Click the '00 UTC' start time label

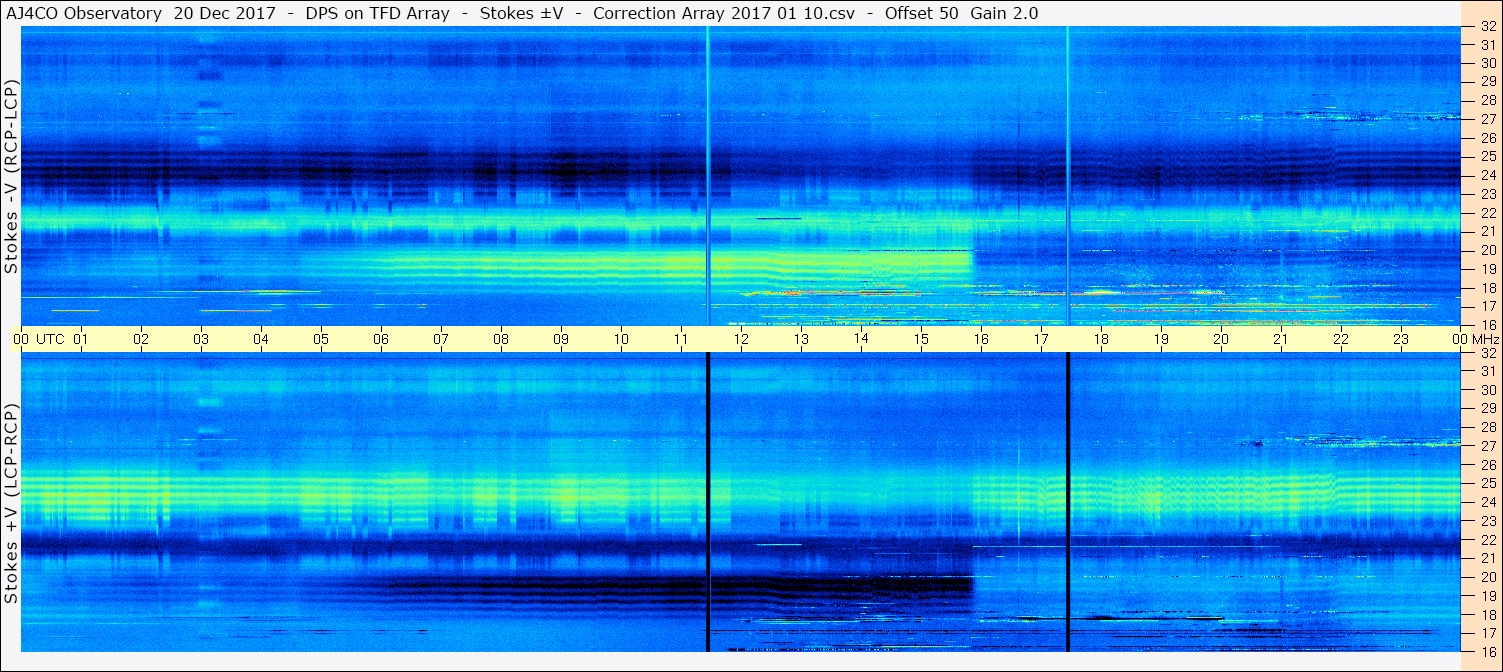[39, 339]
